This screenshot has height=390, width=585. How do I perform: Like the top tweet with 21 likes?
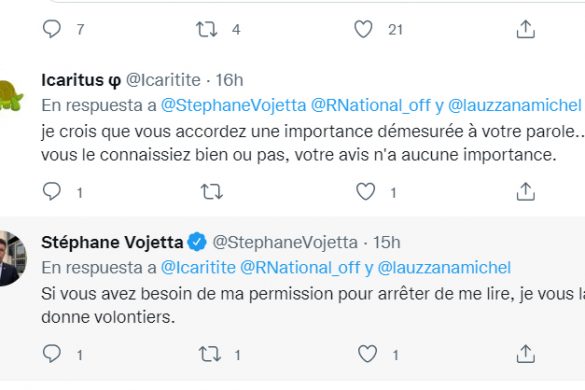point(363,29)
